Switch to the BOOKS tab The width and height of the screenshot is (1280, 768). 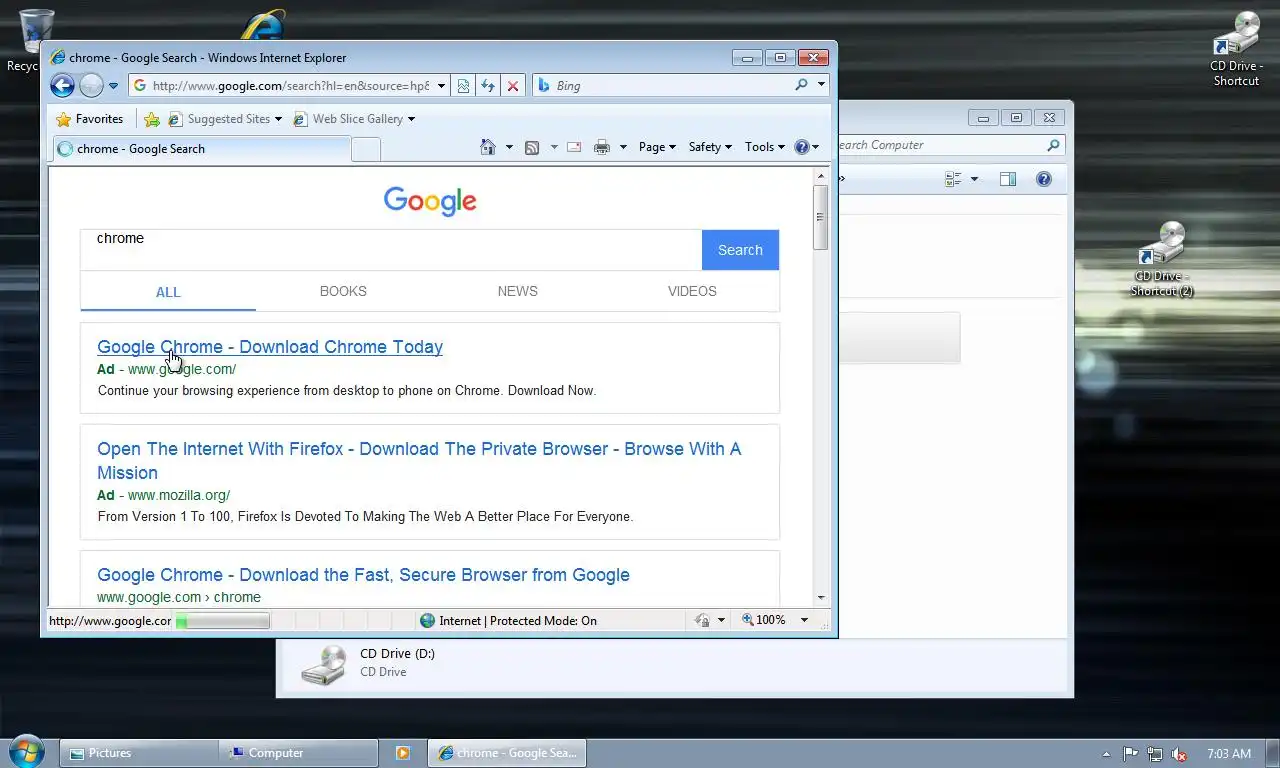tap(343, 291)
